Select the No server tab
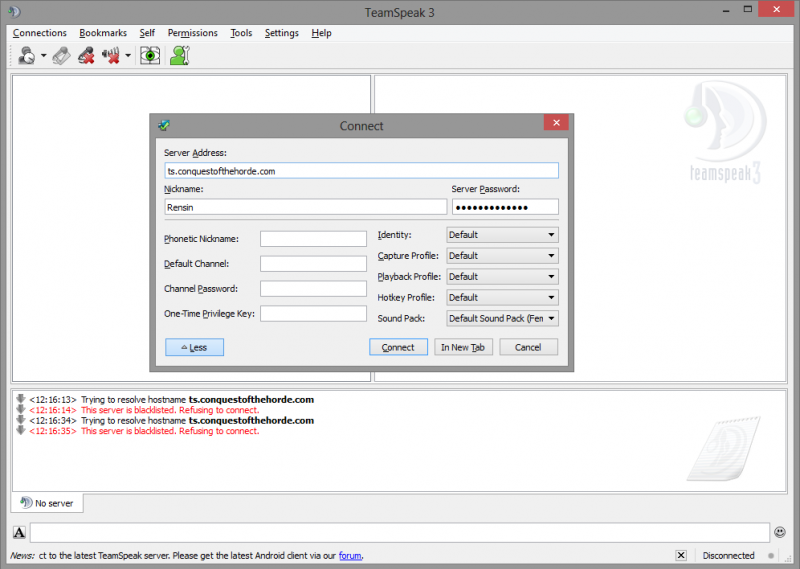 point(47,503)
